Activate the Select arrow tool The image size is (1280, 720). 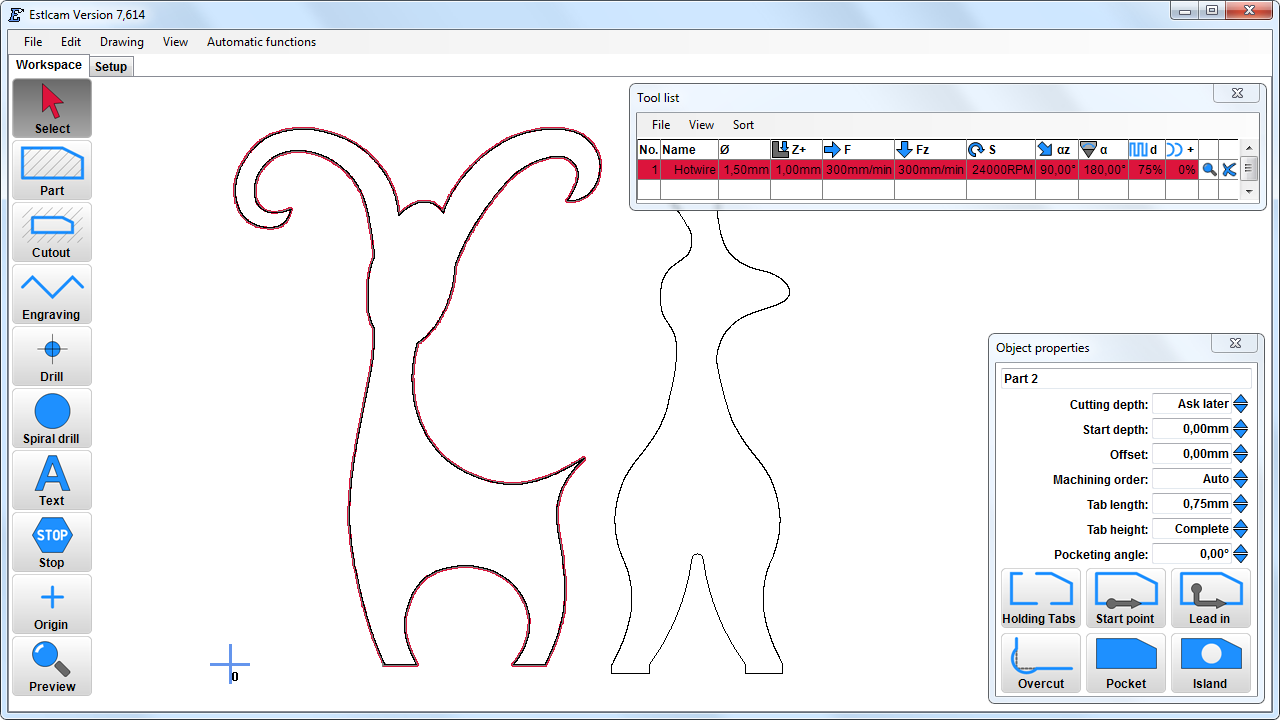pos(52,108)
